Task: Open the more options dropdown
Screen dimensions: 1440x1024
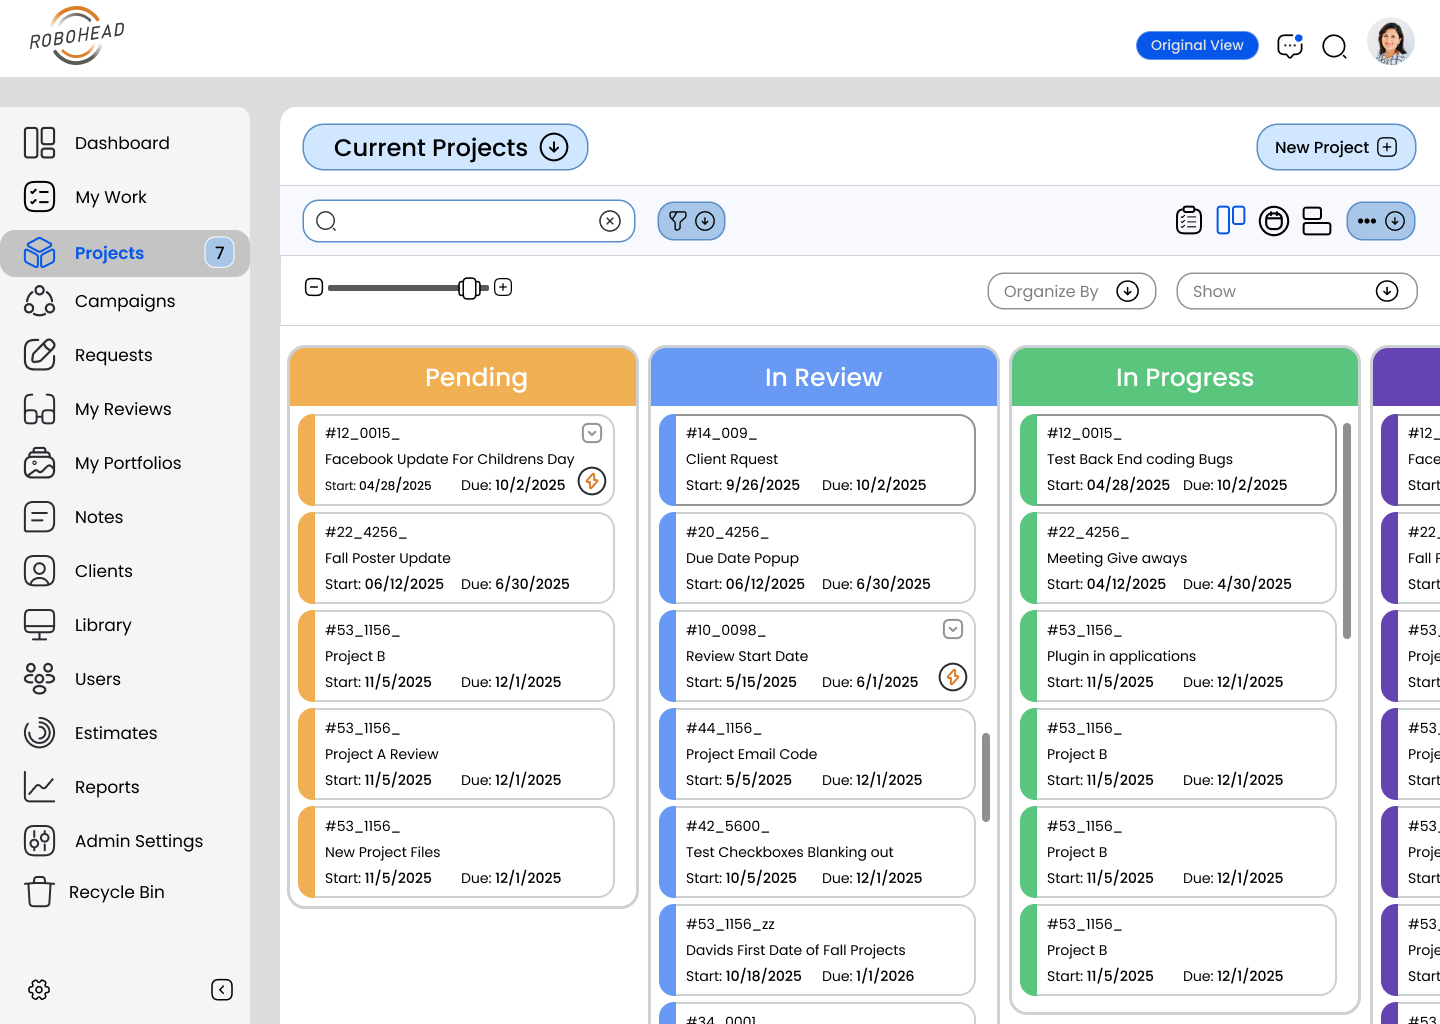Action: (x=1381, y=221)
